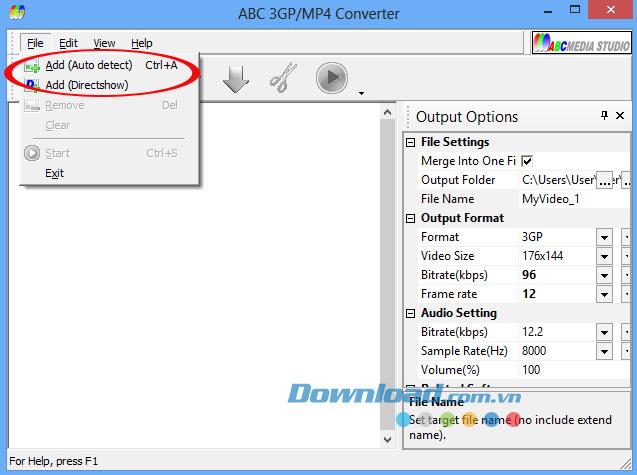This screenshot has height=475, width=637.
Task: Open the video Bitrate dropdown showing 96
Action: [x=604, y=275]
